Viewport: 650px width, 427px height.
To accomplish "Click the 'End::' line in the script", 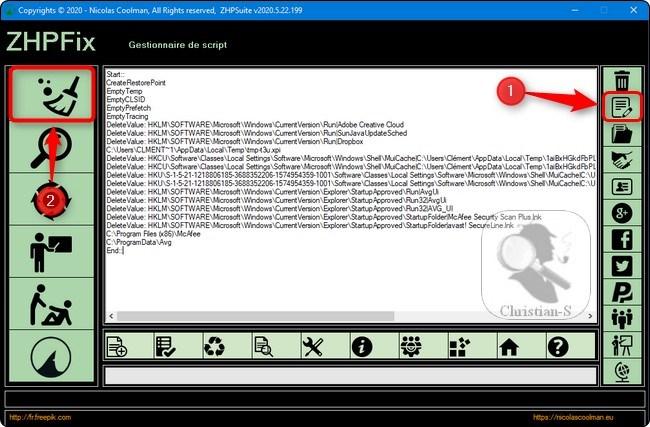I will click(115, 250).
